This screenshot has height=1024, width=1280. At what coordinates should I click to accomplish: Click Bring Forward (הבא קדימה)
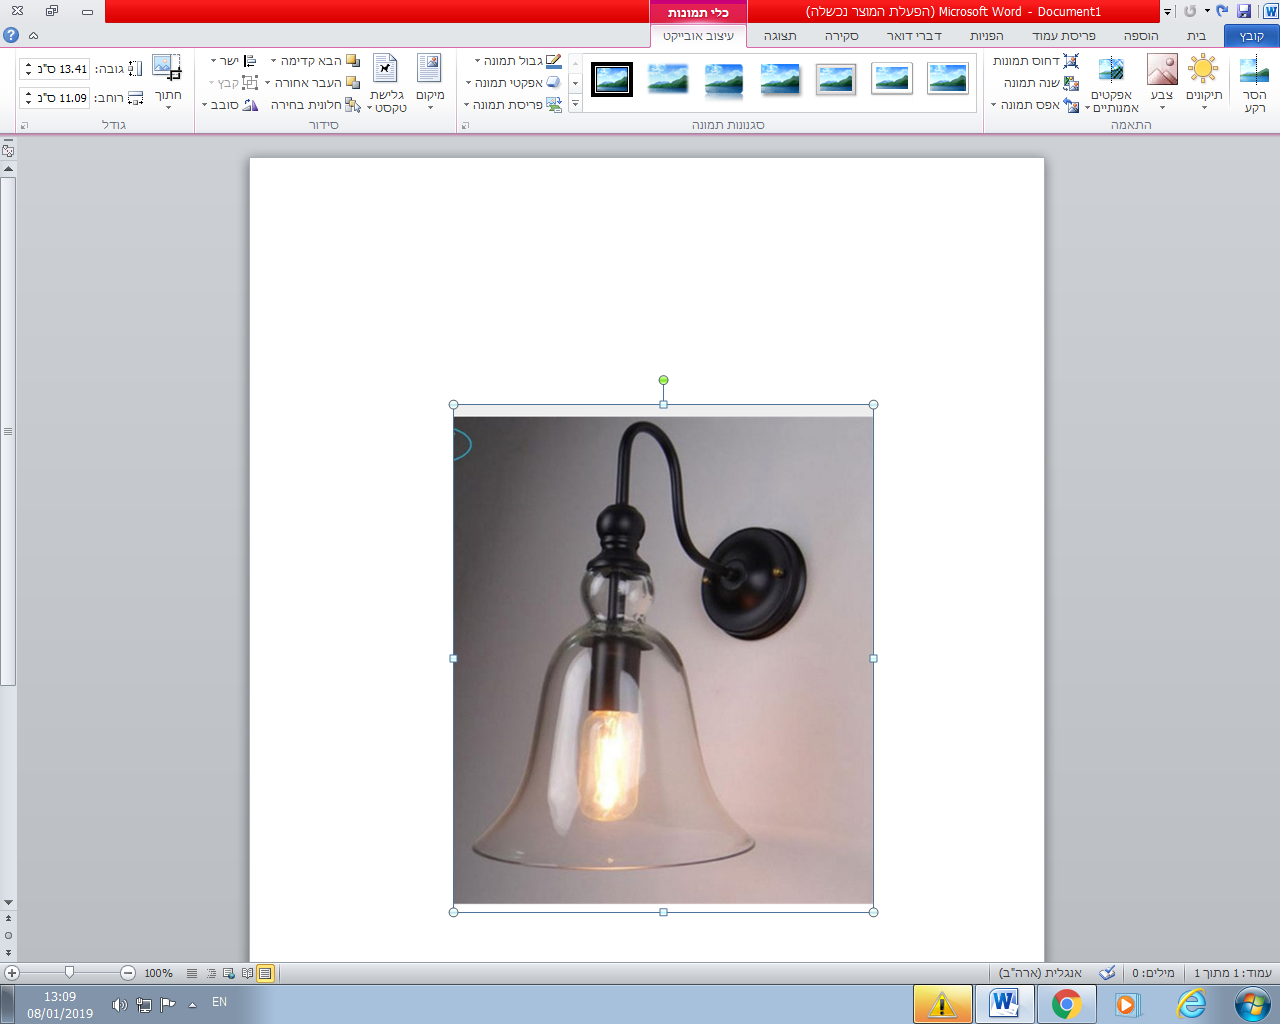pos(314,61)
